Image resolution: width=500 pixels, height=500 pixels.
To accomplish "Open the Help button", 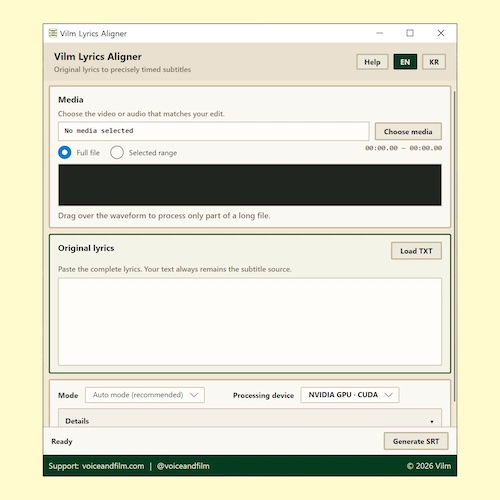I will [372, 62].
